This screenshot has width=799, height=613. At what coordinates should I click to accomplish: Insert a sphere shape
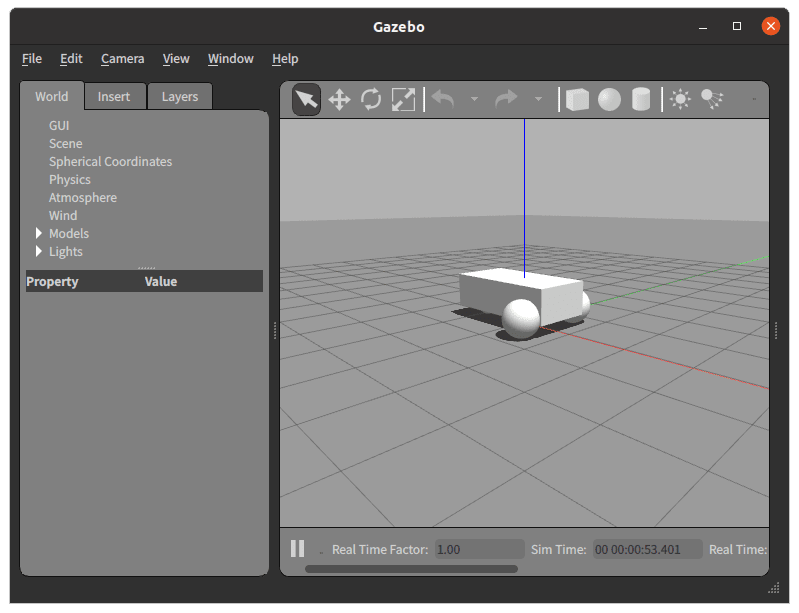(x=609, y=99)
